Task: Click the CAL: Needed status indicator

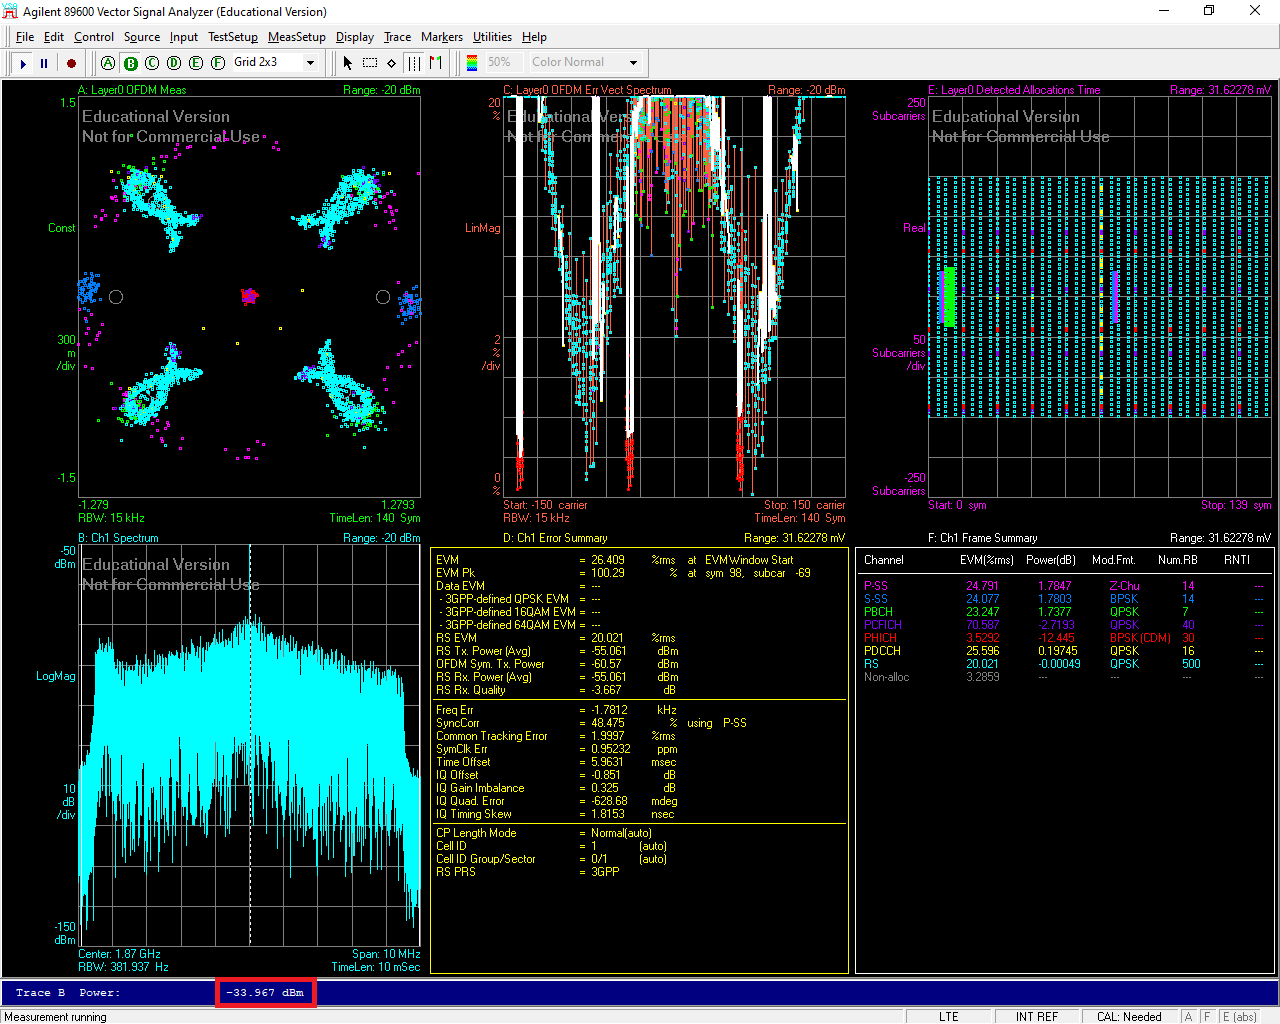Action: click(1129, 1017)
